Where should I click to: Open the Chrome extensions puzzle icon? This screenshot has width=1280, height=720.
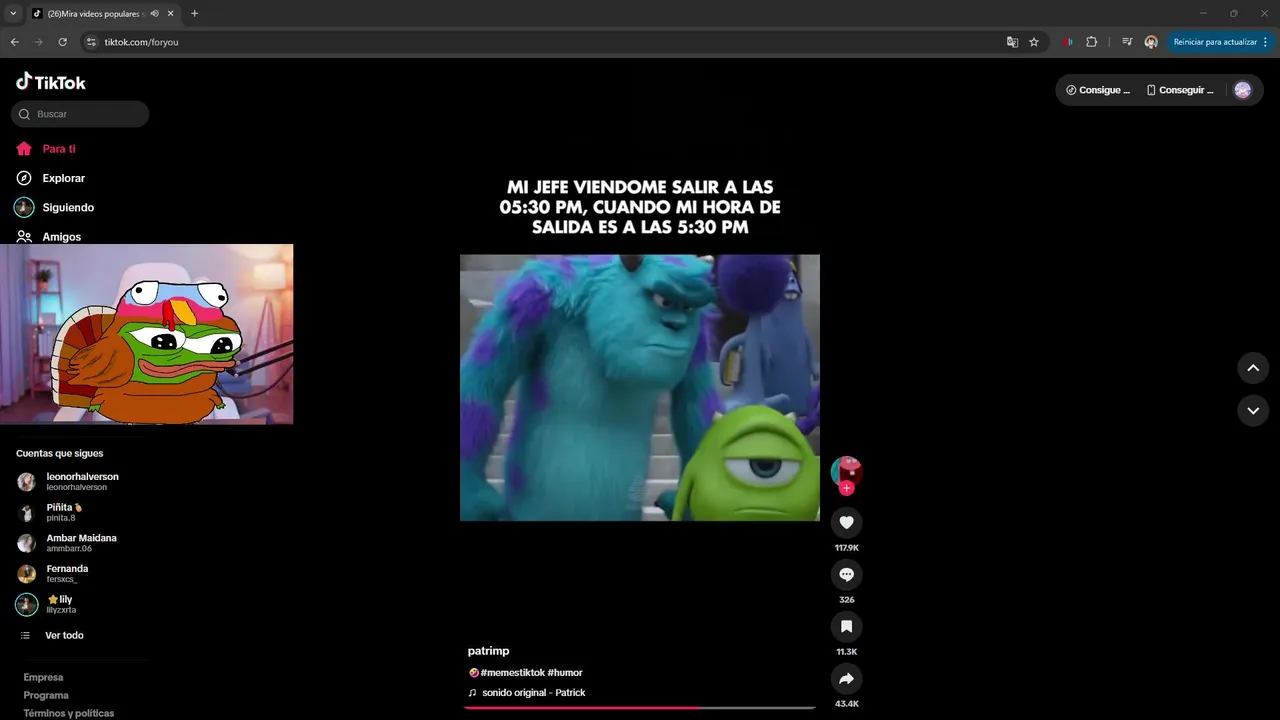[x=1091, y=42]
